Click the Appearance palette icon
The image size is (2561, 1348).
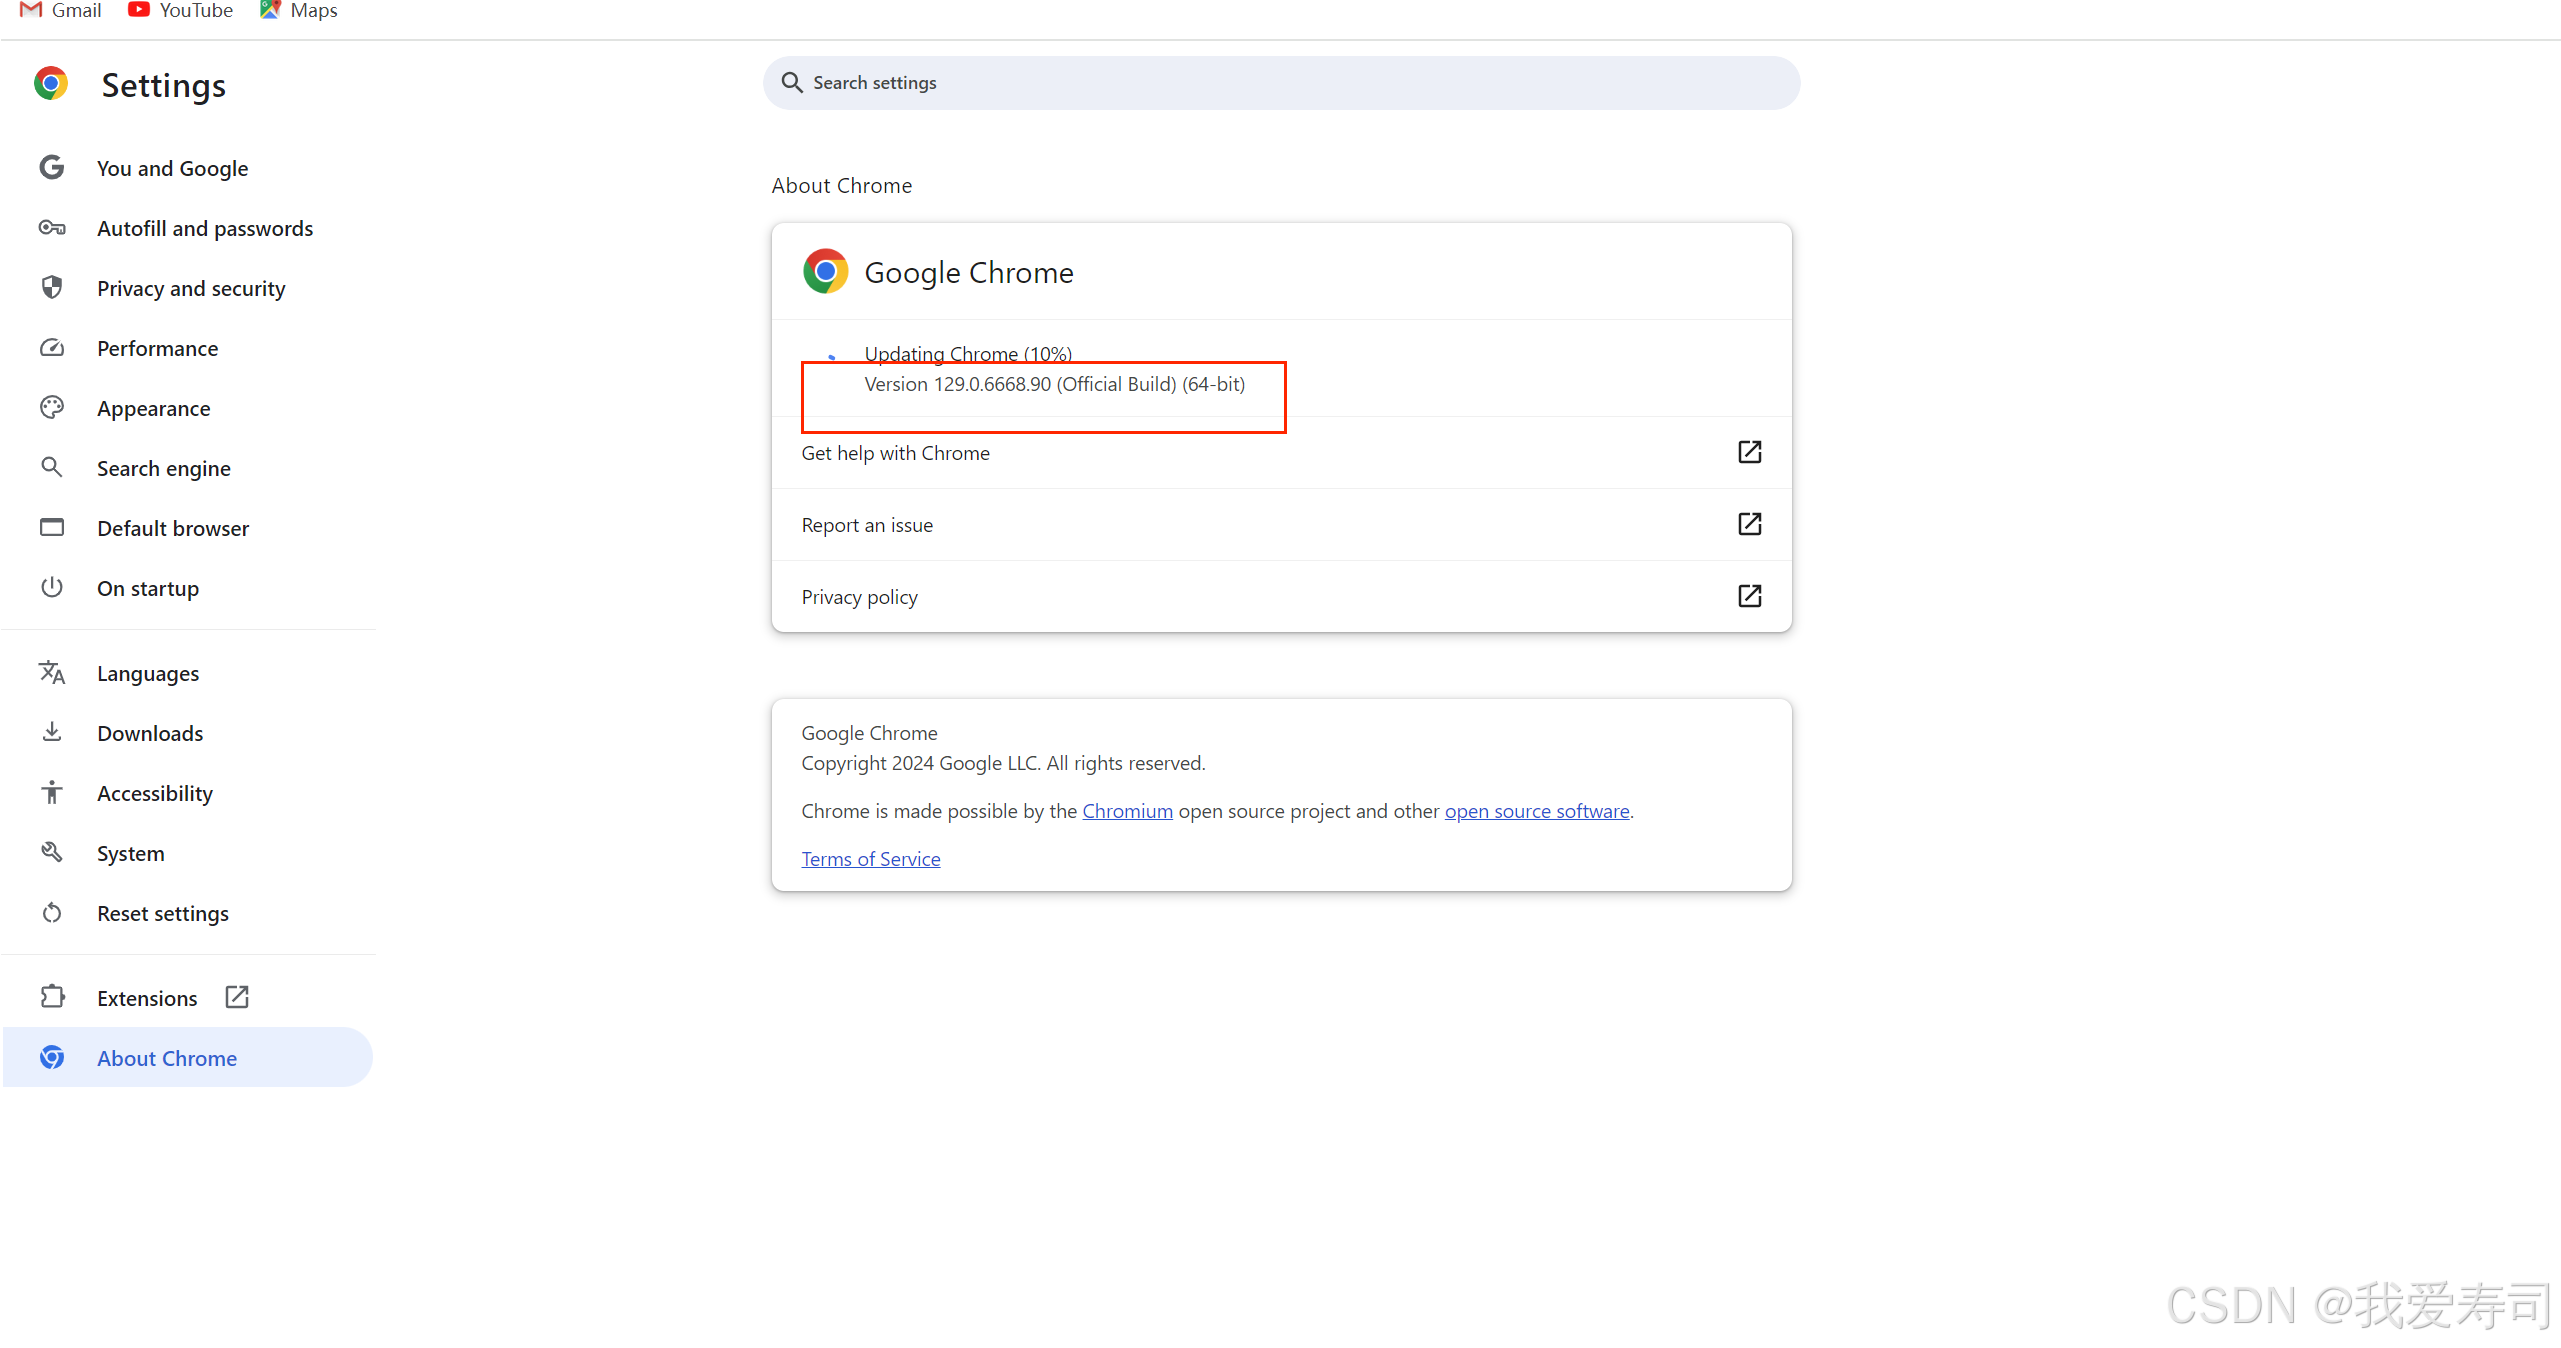click(x=52, y=408)
